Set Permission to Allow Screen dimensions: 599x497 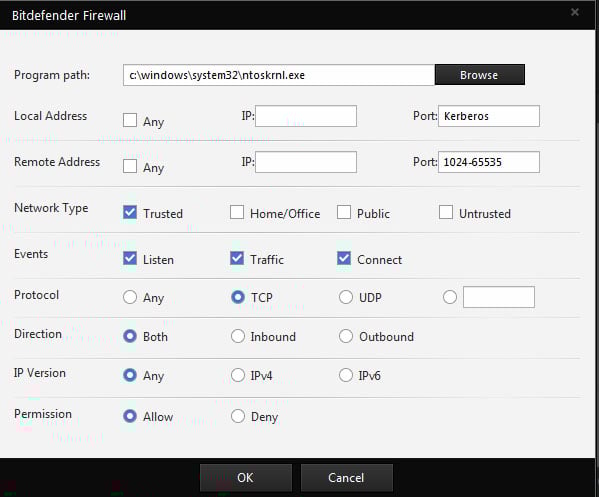point(130,416)
